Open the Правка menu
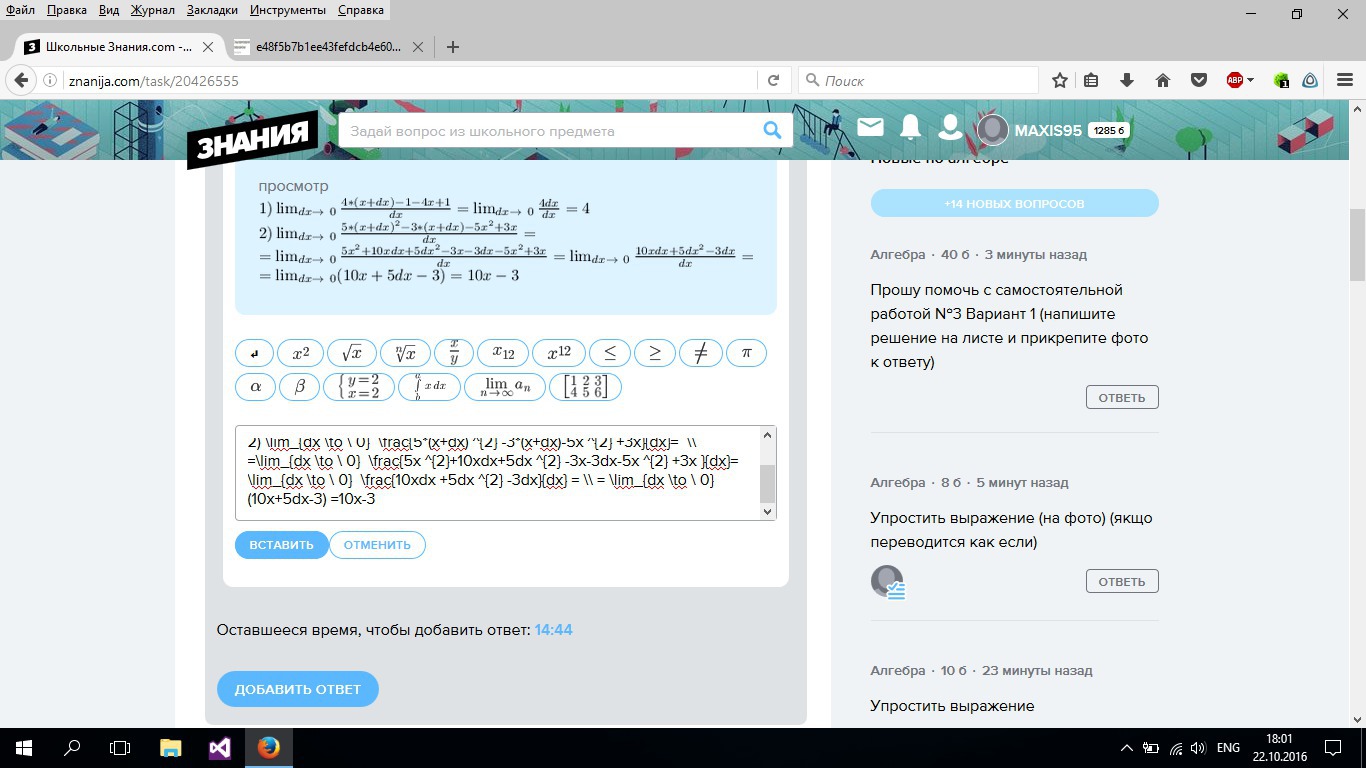 pyautogui.click(x=66, y=10)
